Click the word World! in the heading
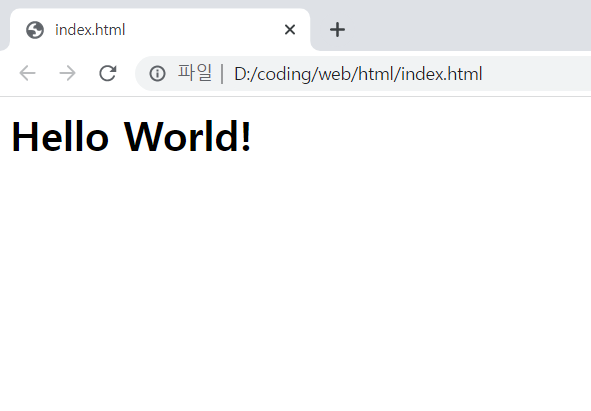591x411 pixels. [187, 137]
